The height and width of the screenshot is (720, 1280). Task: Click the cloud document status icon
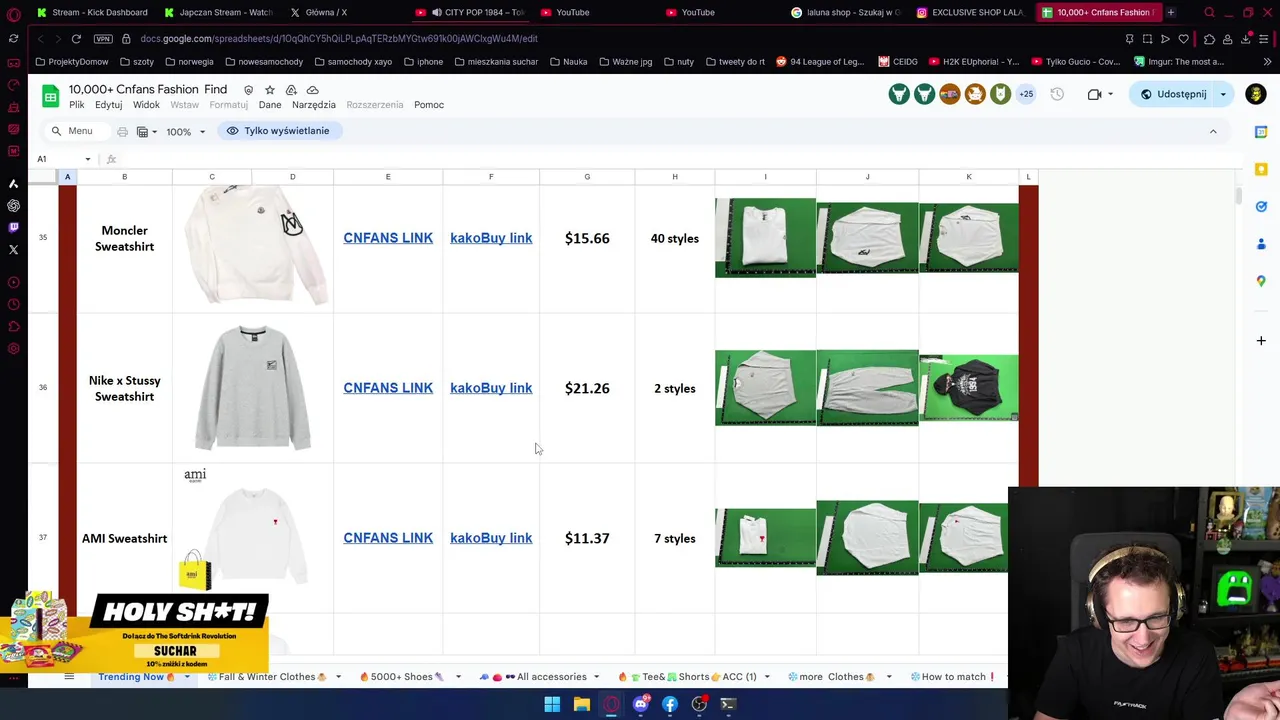312,90
